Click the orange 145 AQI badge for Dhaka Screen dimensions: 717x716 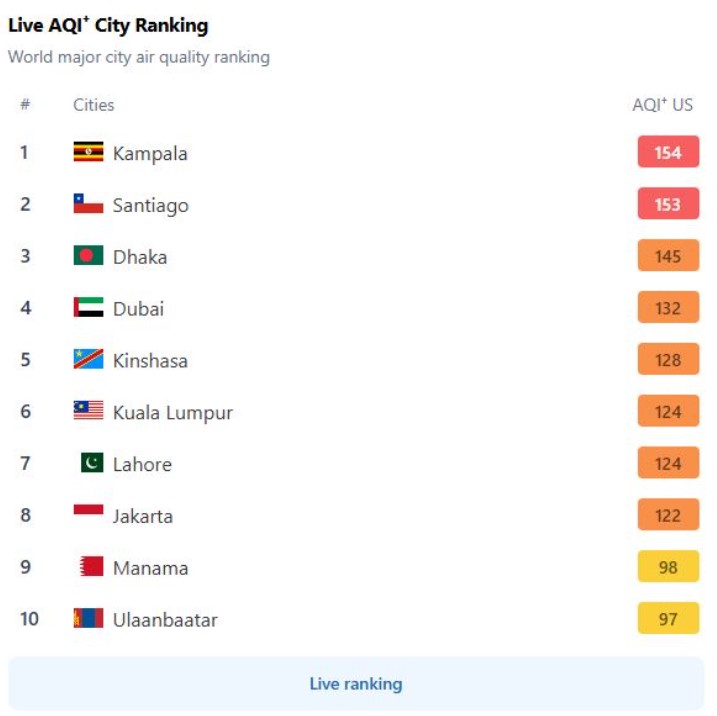tap(668, 256)
